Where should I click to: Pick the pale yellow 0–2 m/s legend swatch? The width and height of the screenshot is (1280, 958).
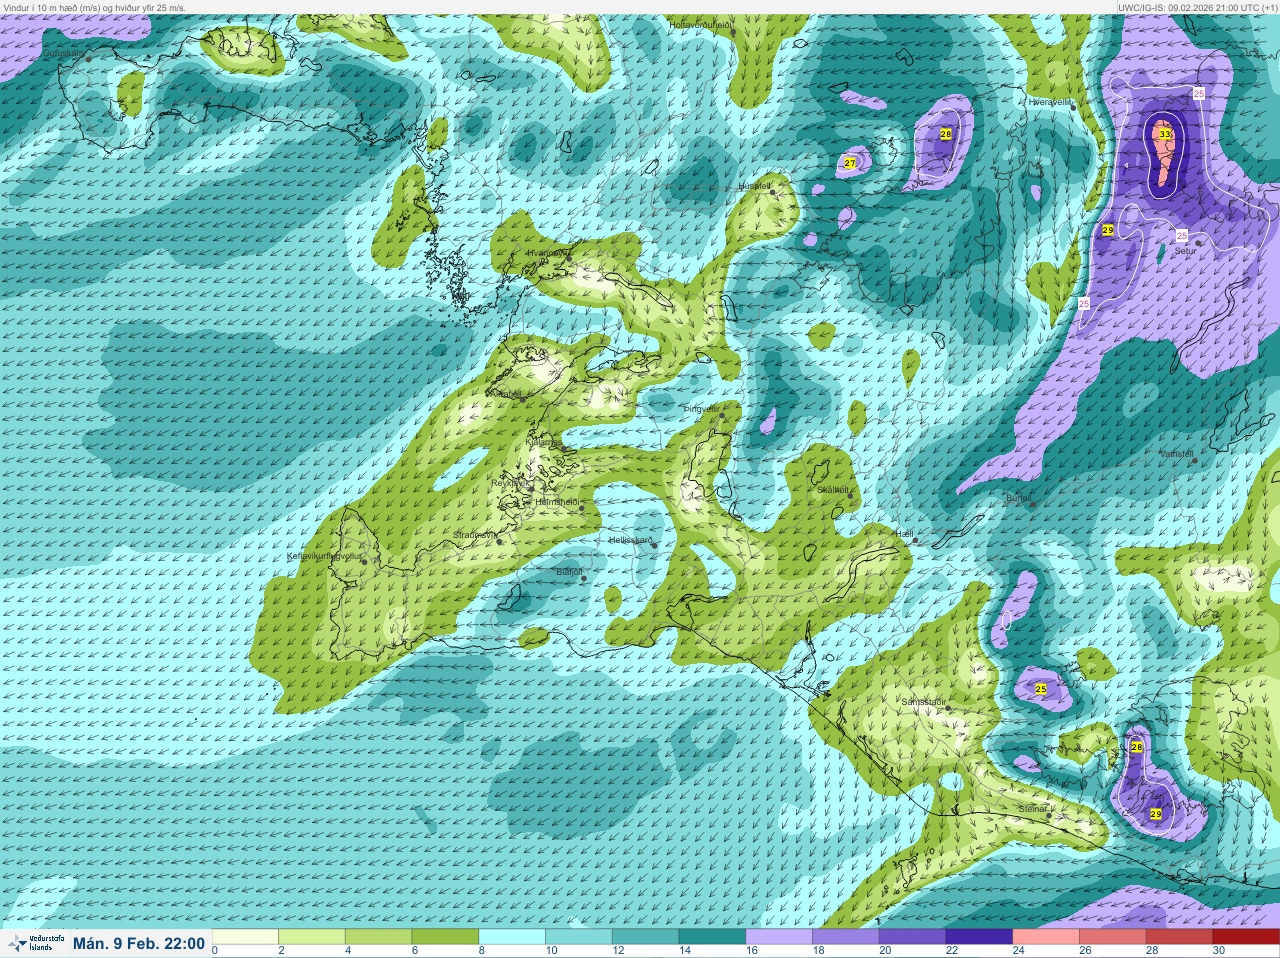tap(246, 937)
